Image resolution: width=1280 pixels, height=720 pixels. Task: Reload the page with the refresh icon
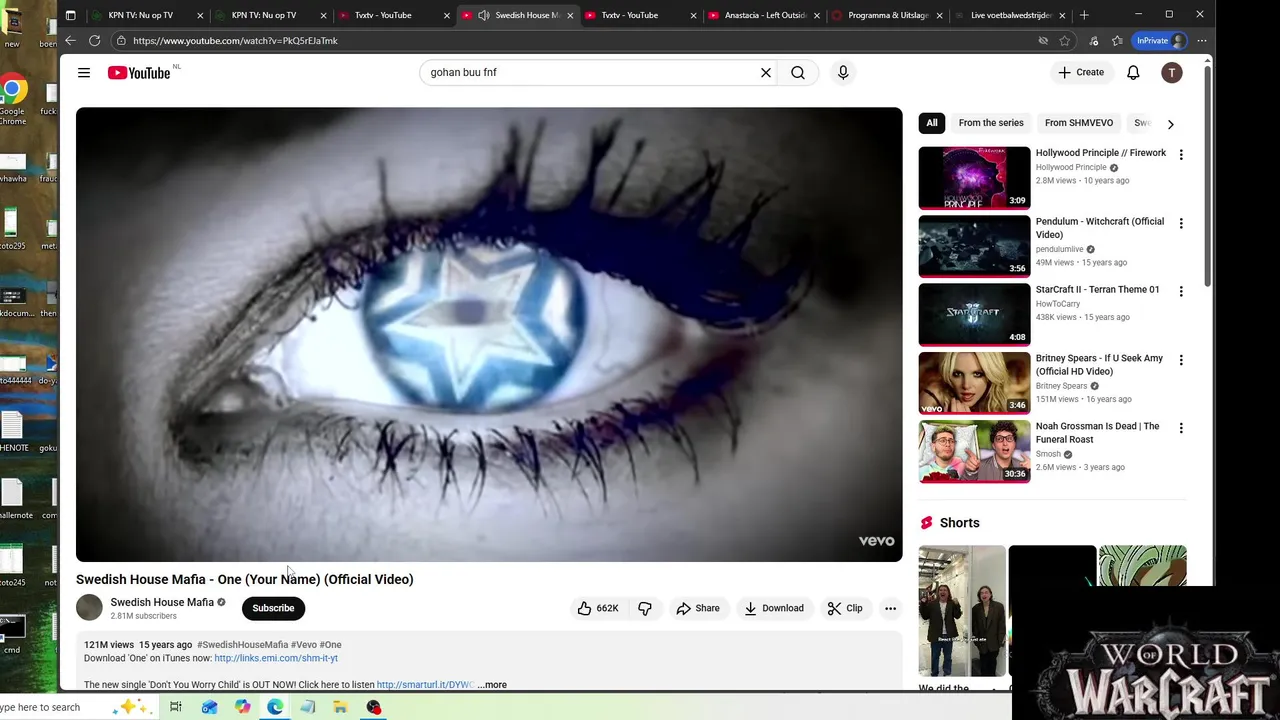click(94, 40)
